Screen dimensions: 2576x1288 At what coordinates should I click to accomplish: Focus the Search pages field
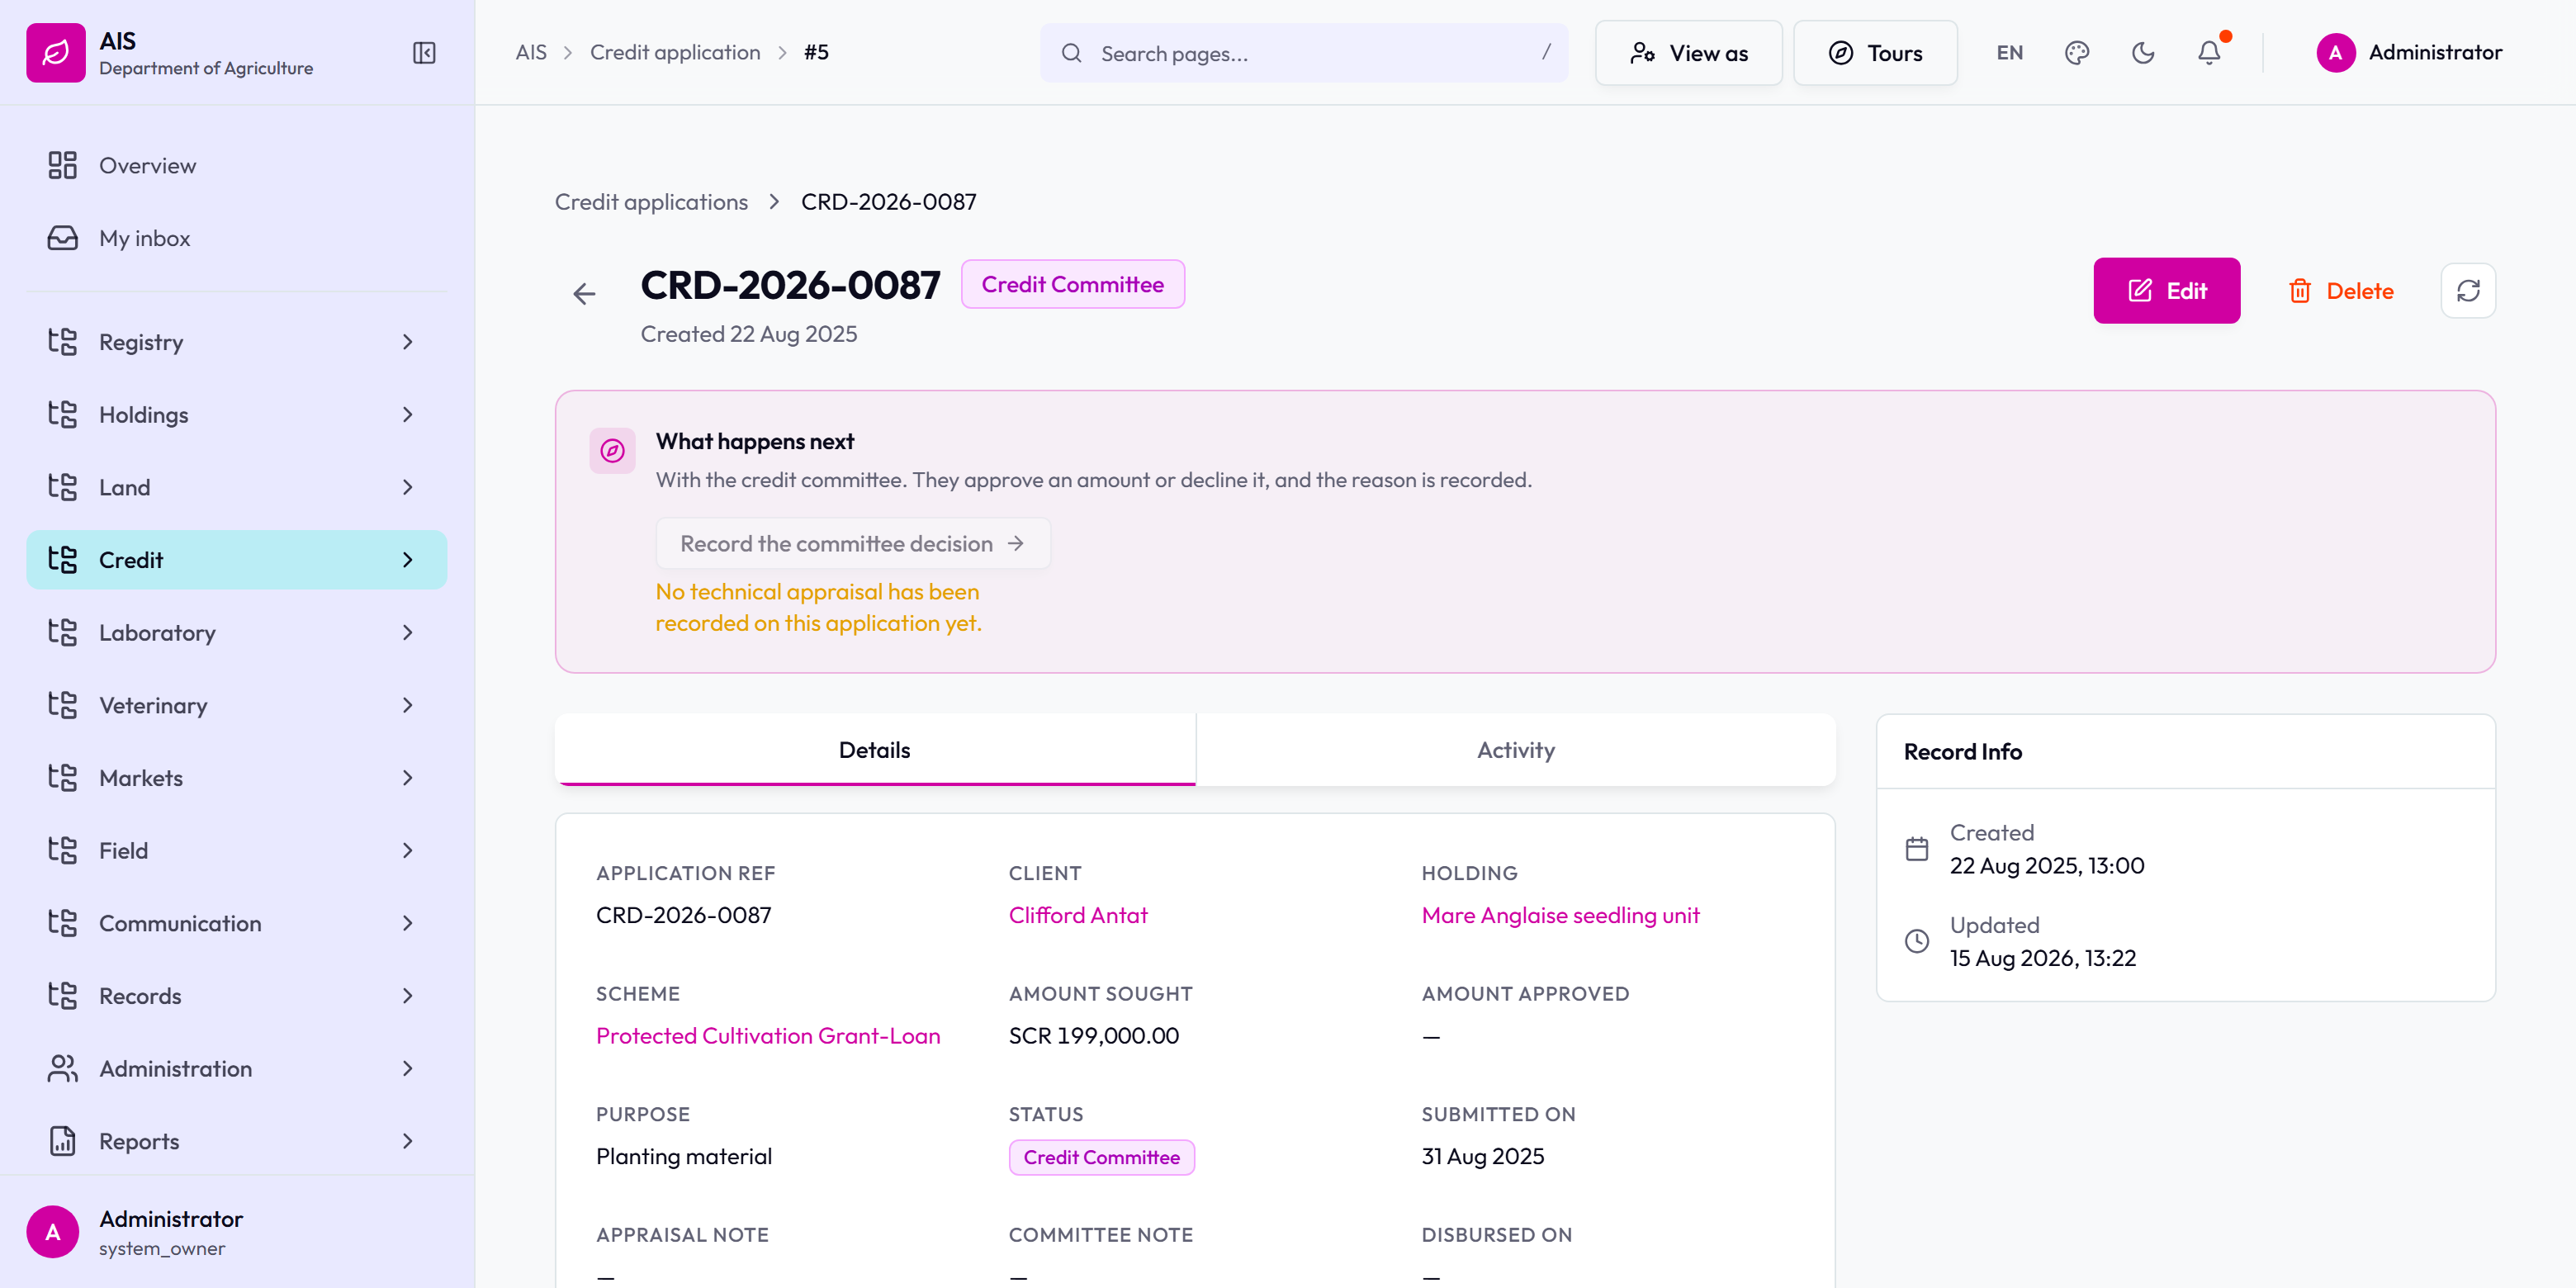[x=1303, y=53]
